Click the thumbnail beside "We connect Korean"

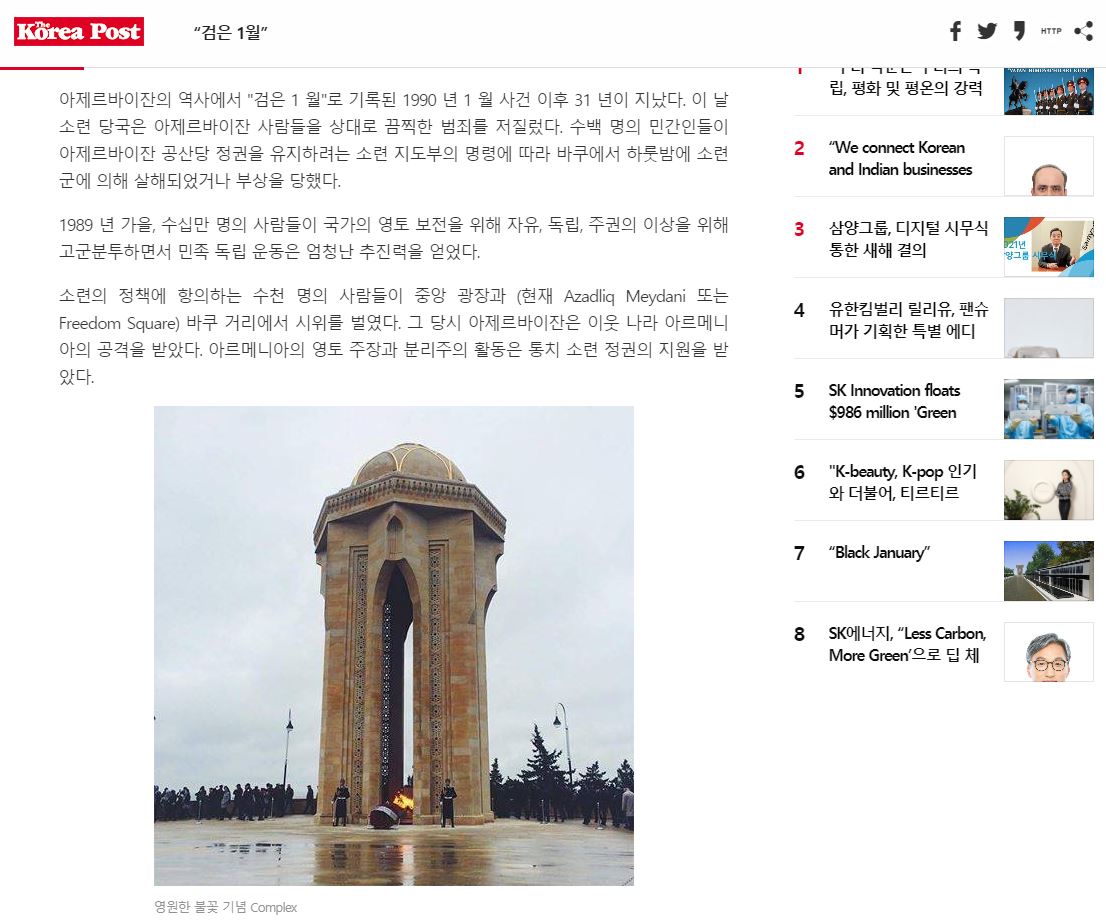pyautogui.click(x=1049, y=166)
